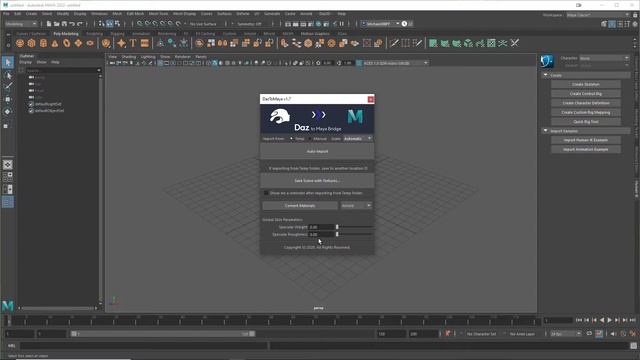Open the viewport Shading menu
Viewport: 640px width, 360px height.
pyautogui.click(x=129, y=57)
